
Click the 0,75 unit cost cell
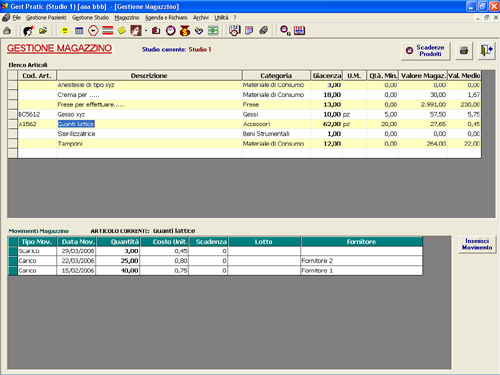(165, 271)
